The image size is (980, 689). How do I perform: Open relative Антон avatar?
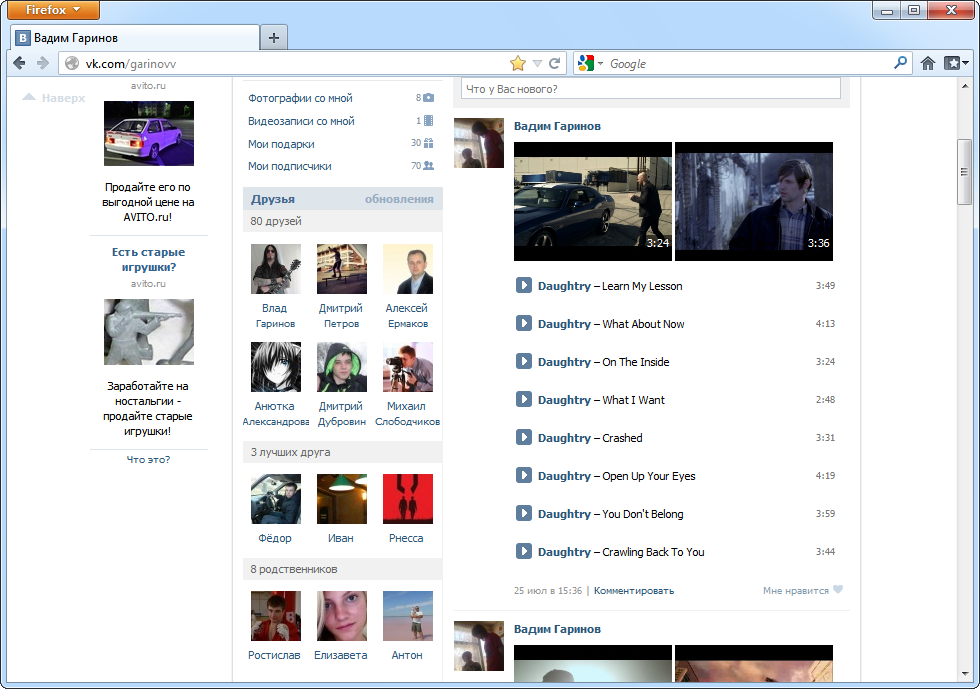click(408, 616)
